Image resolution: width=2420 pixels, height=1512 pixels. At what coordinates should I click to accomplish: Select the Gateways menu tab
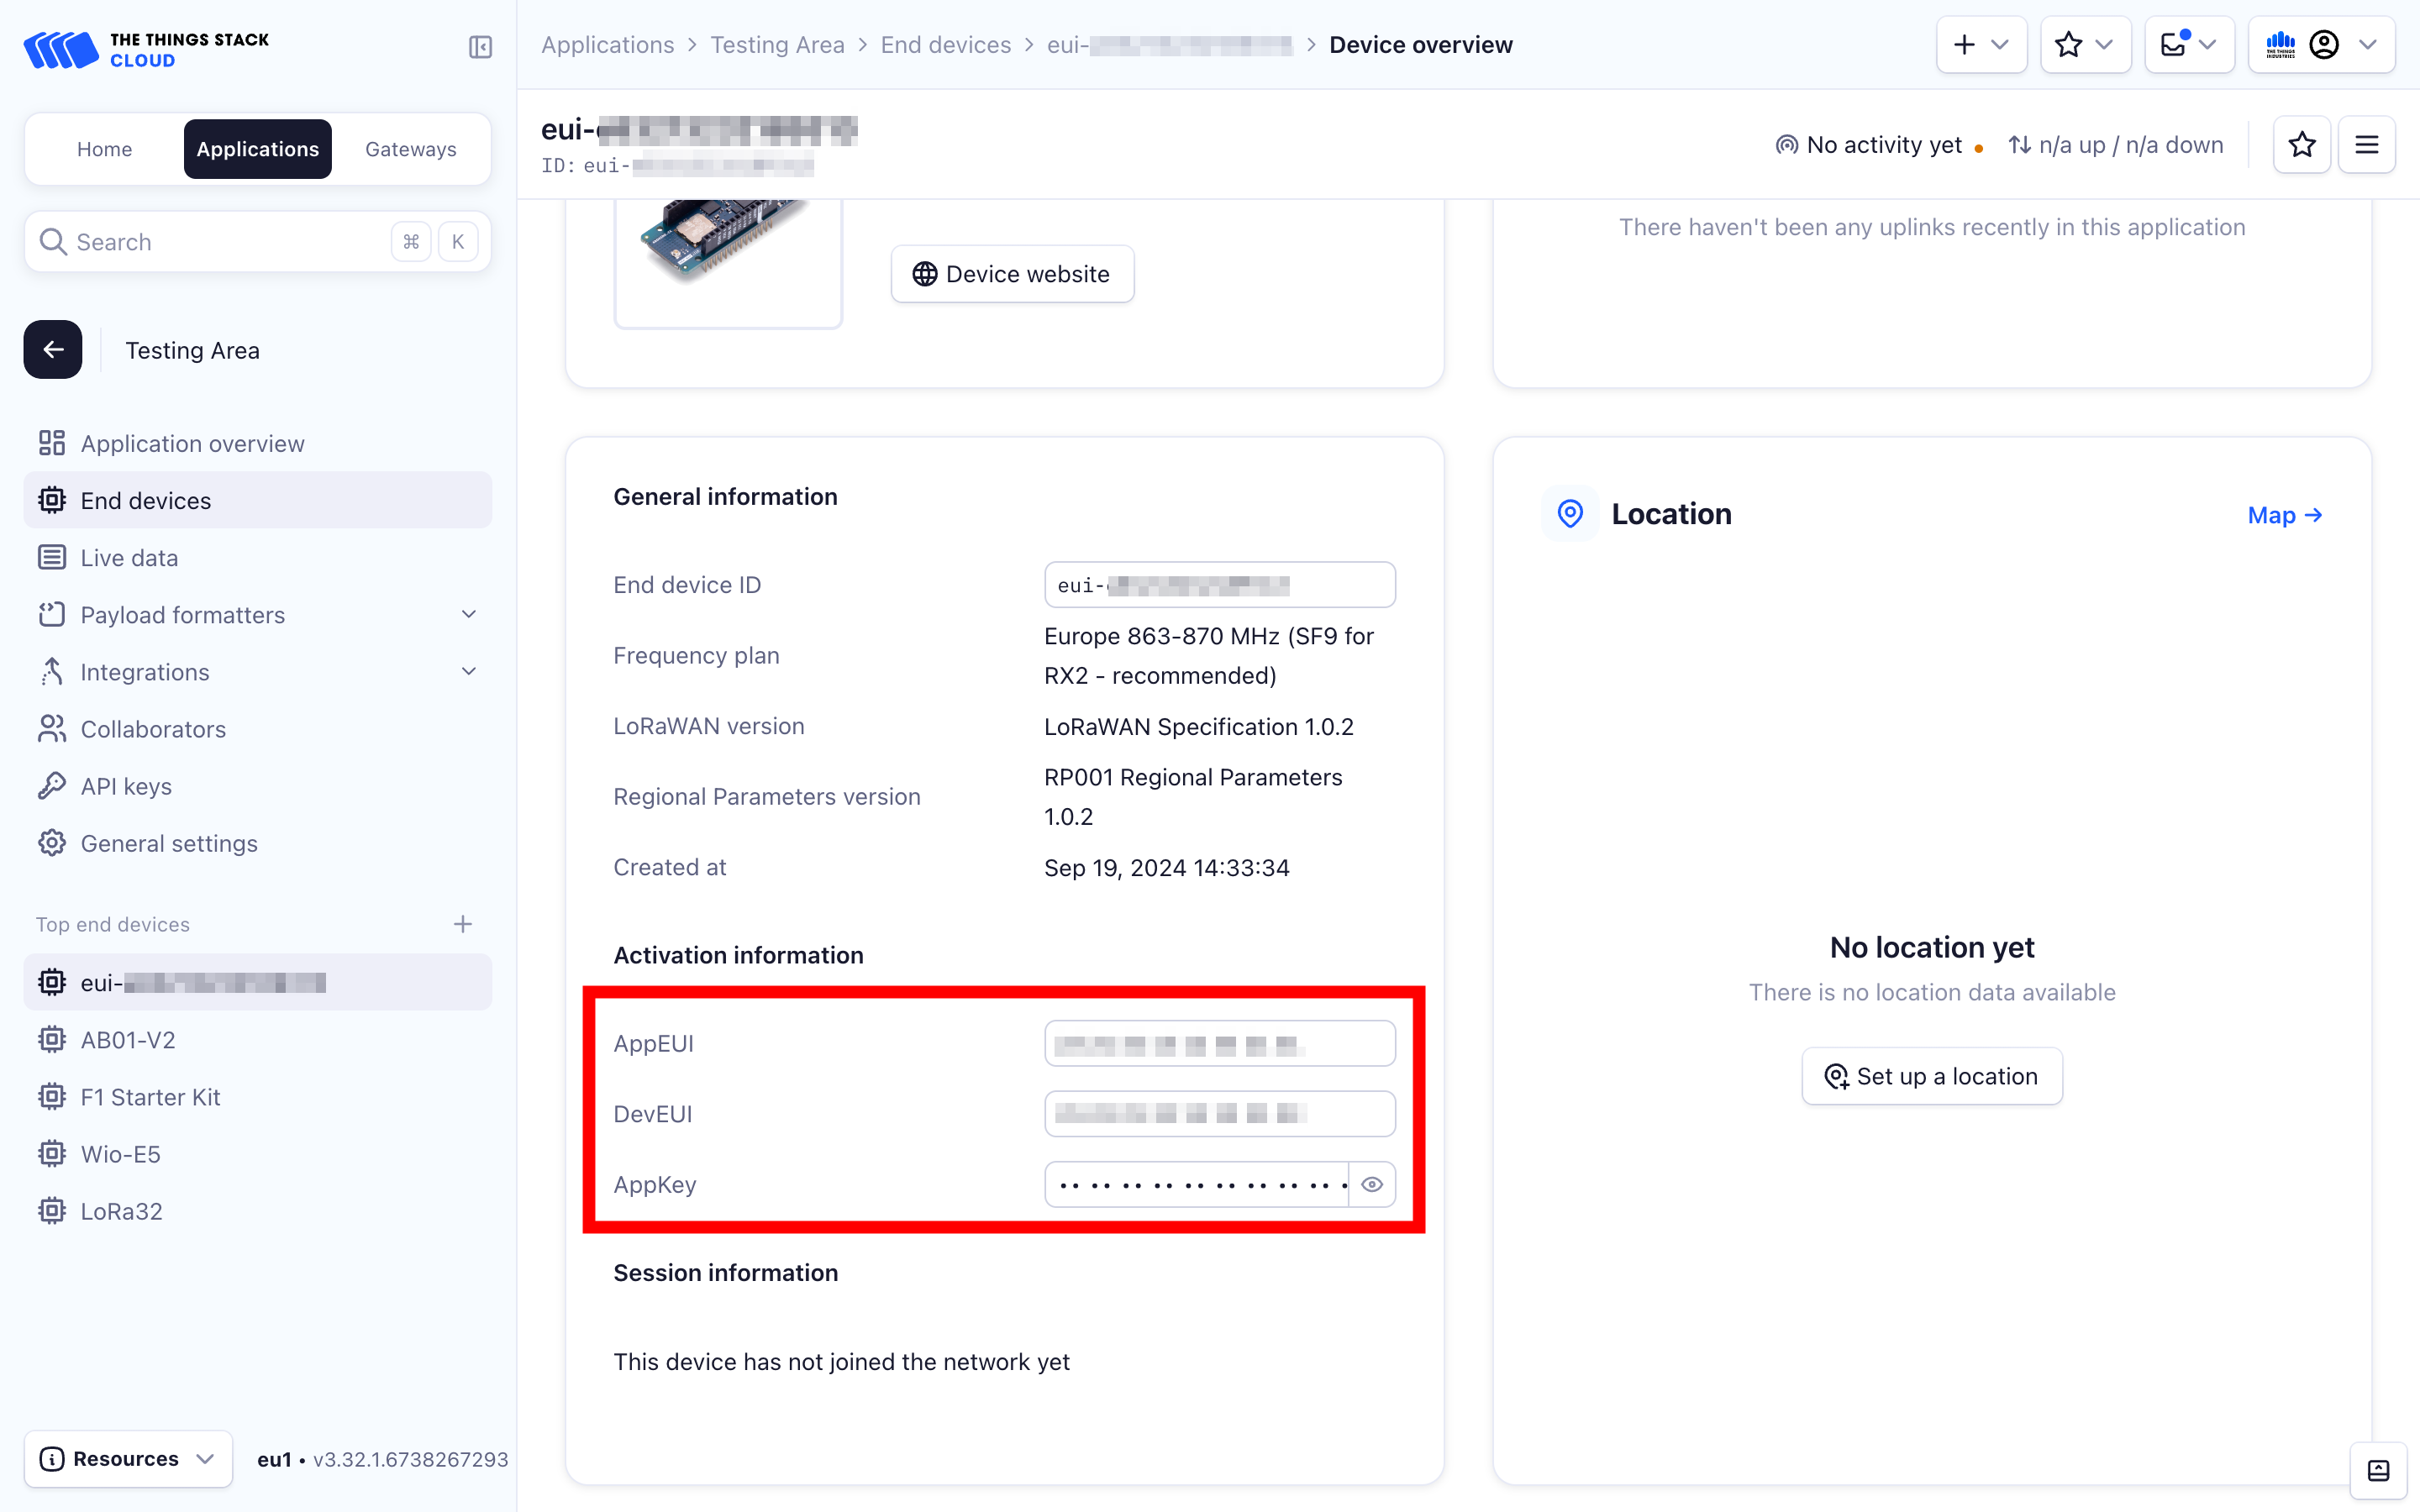click(x=413, y=148)
